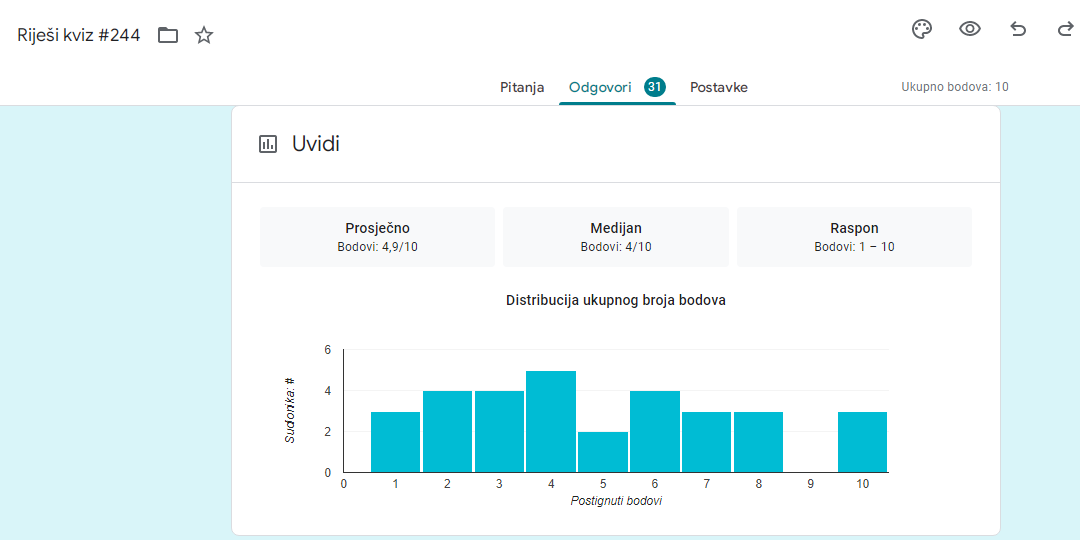Image resolution: width=1080 pixels, height=540 pixels.
Task: Click the histogram bar for score 8
Action: click(x=758, y=442)
